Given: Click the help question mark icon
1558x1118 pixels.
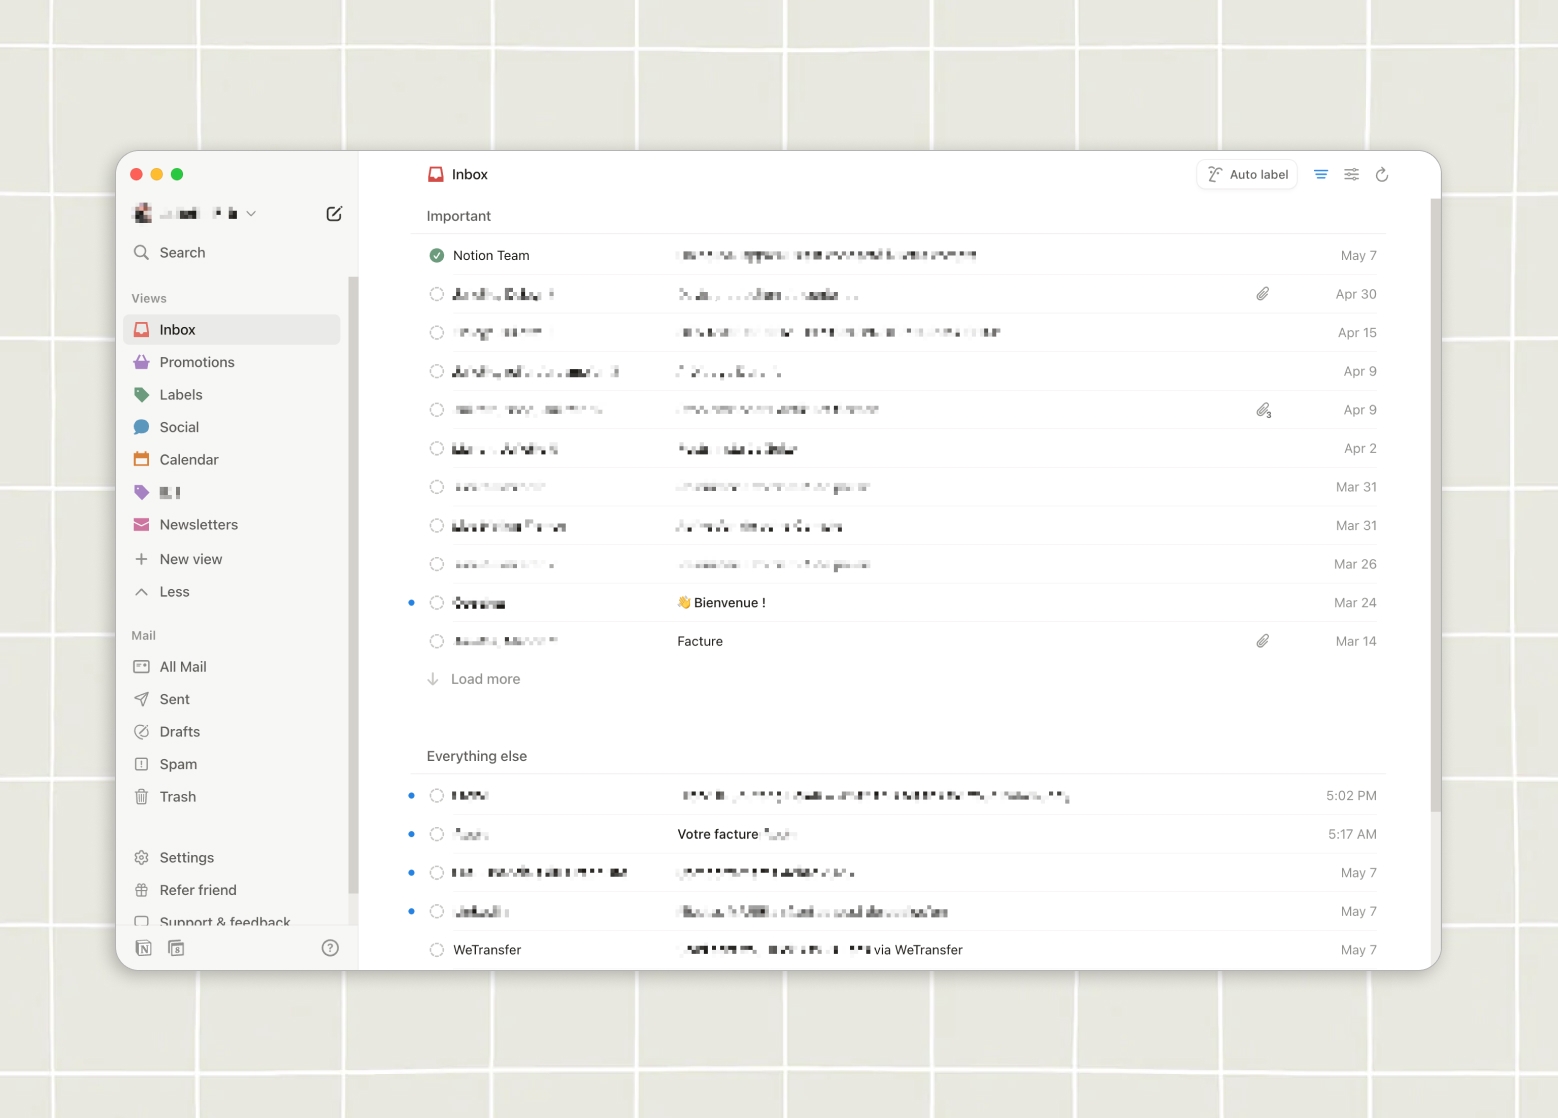Looking at the screenshot, I should point(330,947).
